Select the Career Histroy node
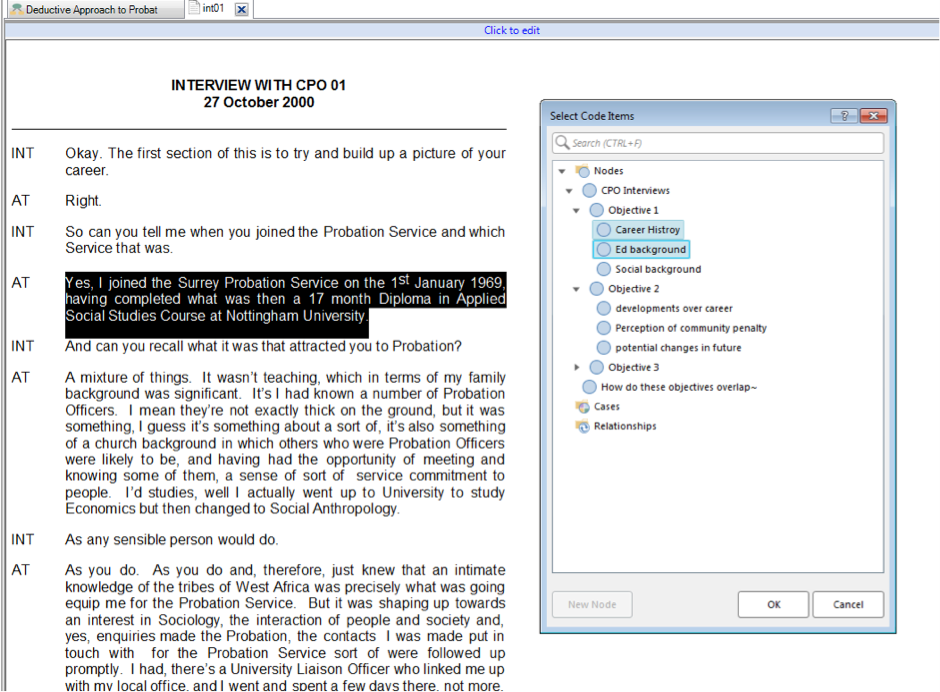This screenshot has width=940, height=692. click(647, 230)
